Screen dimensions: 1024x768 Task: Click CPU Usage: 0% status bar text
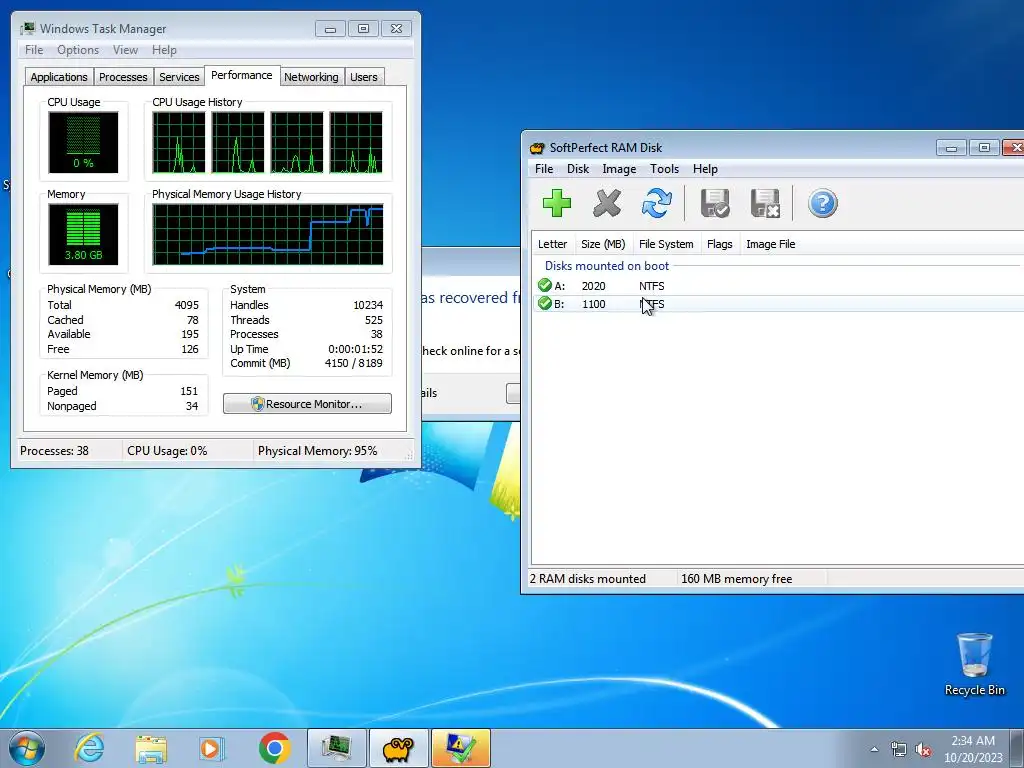[167, 451]
